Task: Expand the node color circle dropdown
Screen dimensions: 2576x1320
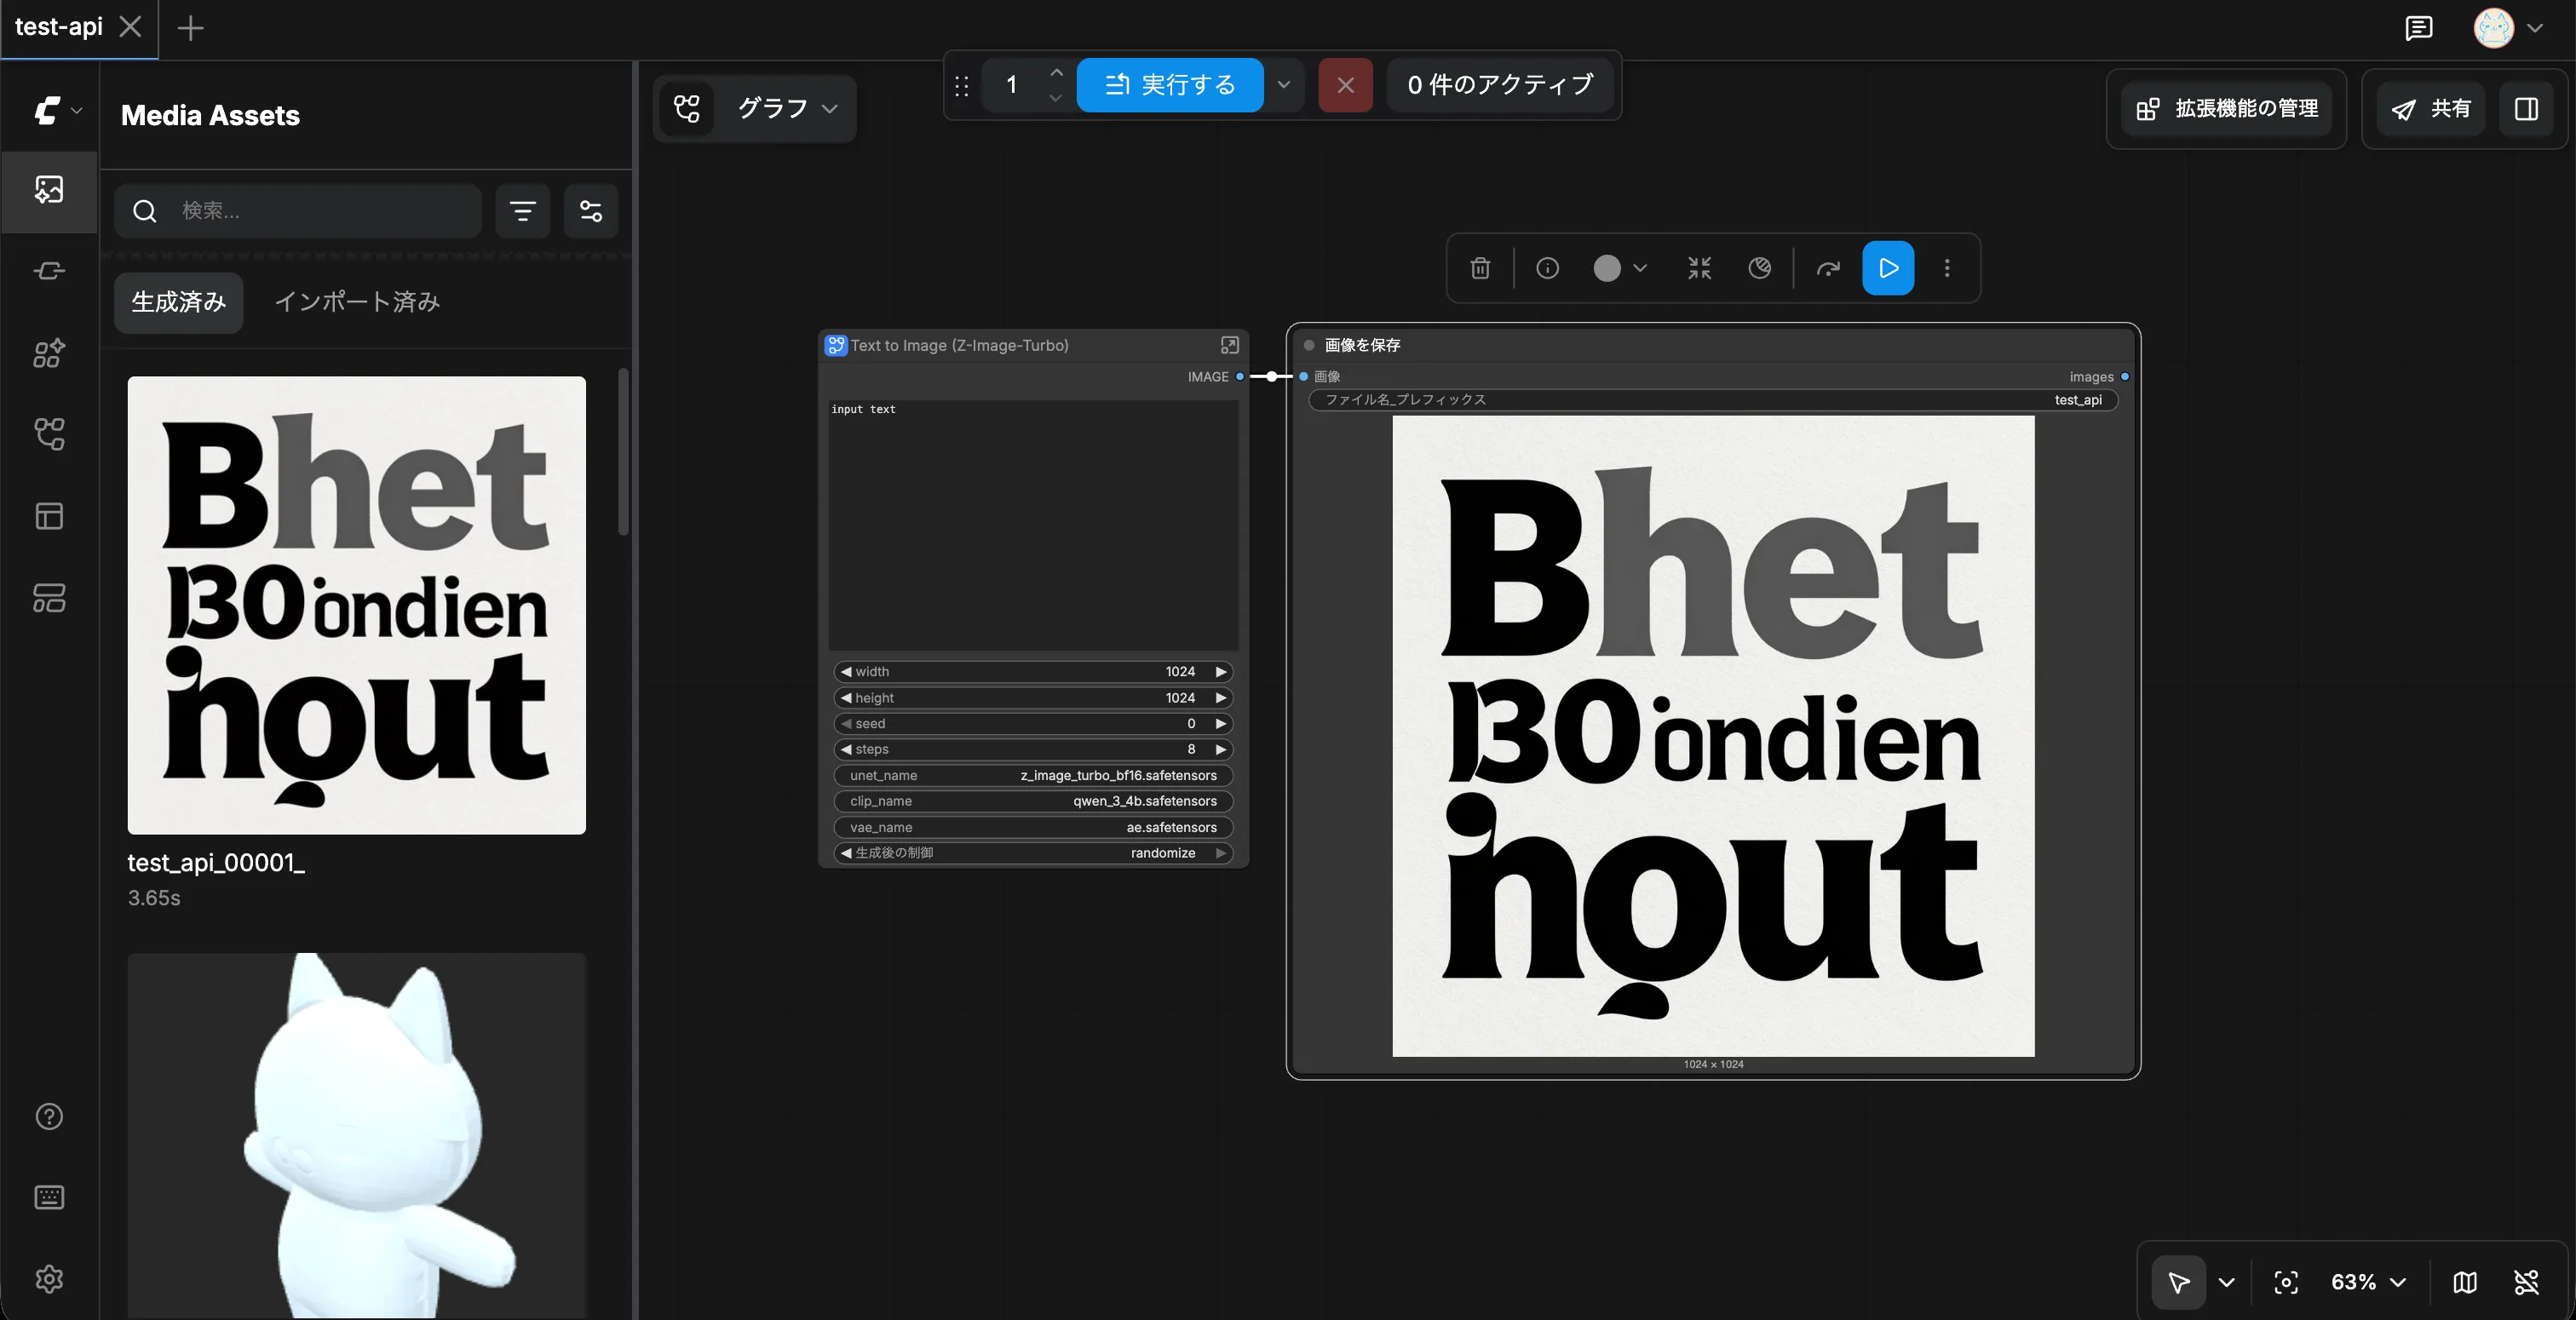Action: pyautogui.click(x=1620, y=268)
